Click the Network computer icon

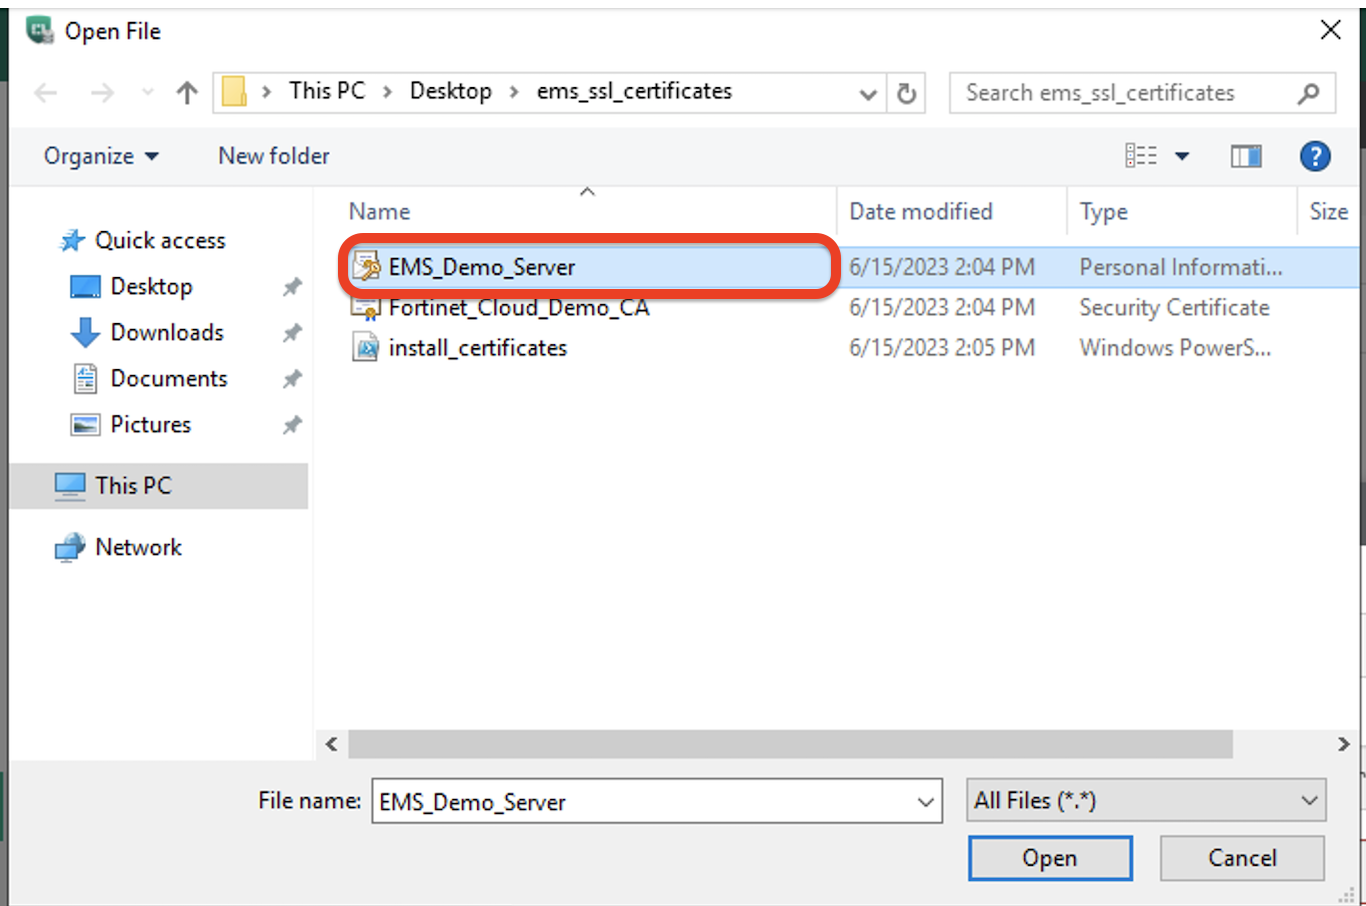70,548
